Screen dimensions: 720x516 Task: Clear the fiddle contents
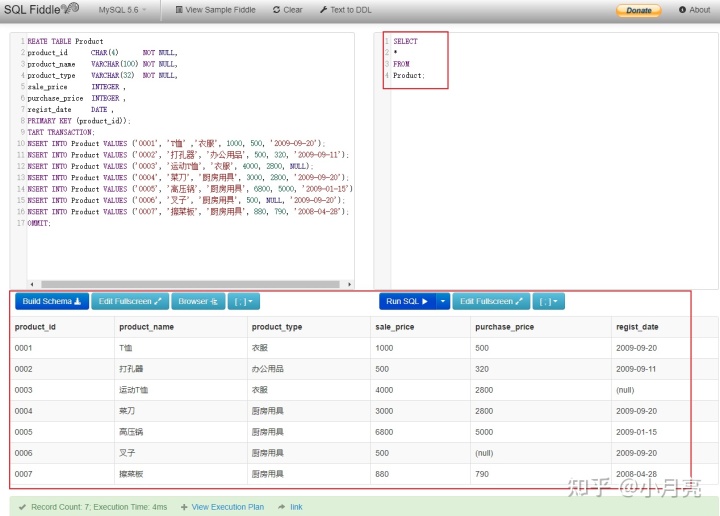pos(287,10)
